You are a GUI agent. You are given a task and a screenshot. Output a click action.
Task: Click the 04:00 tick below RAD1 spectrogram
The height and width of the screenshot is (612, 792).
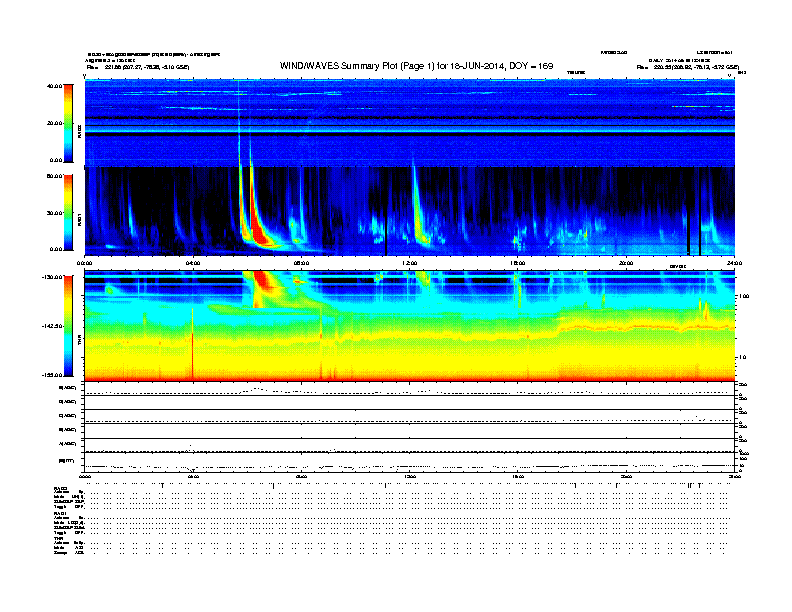pos(193,263)
